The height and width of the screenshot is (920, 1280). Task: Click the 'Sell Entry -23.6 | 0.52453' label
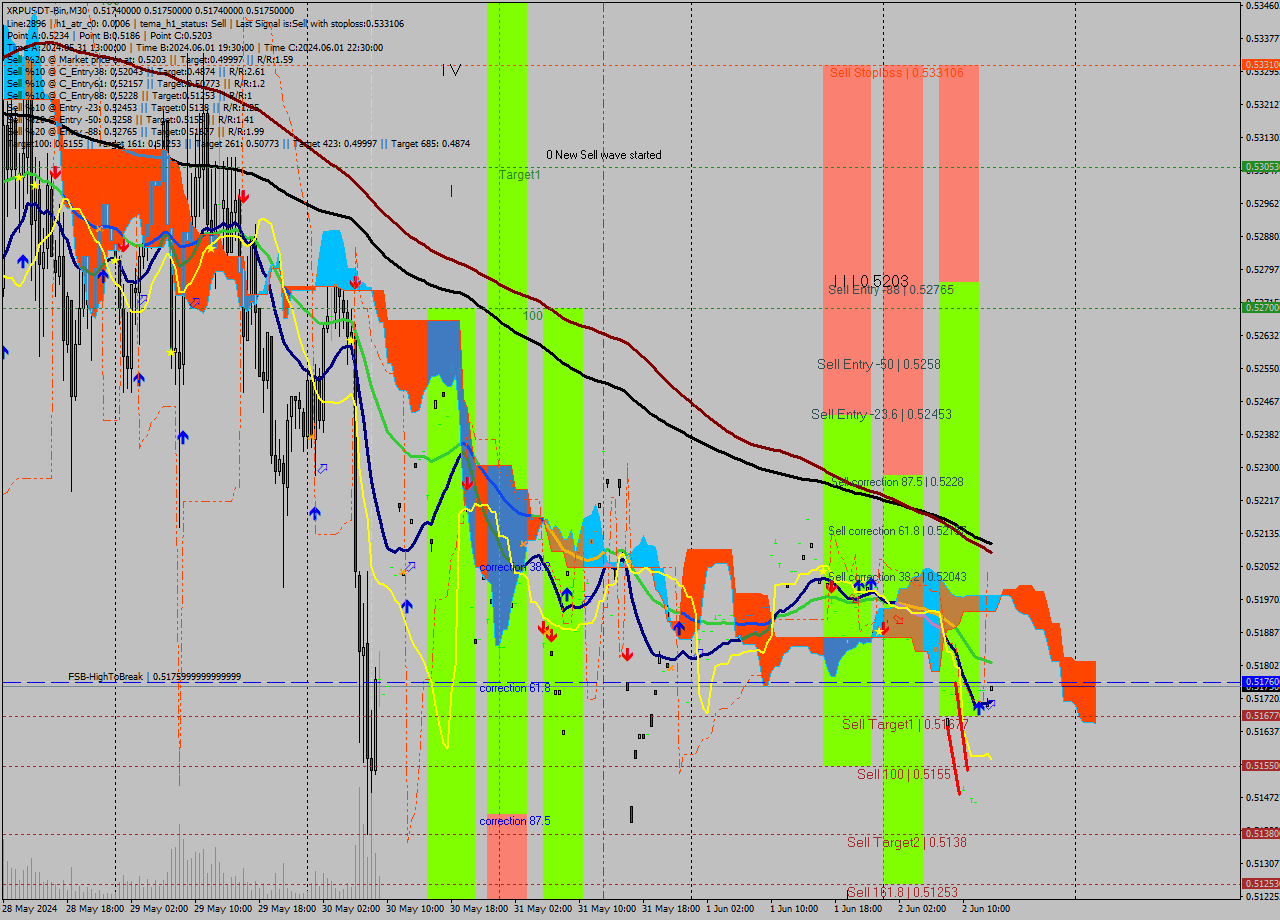(x=881, y=414)
